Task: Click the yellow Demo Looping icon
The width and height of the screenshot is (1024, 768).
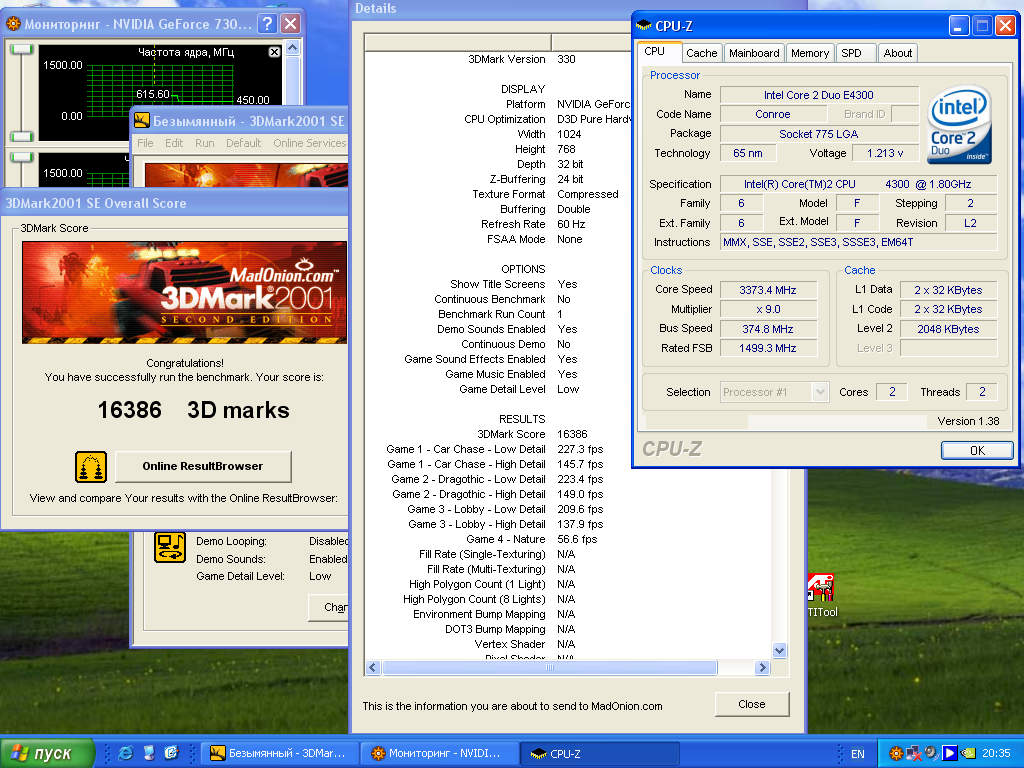Action: click(170, 547)
